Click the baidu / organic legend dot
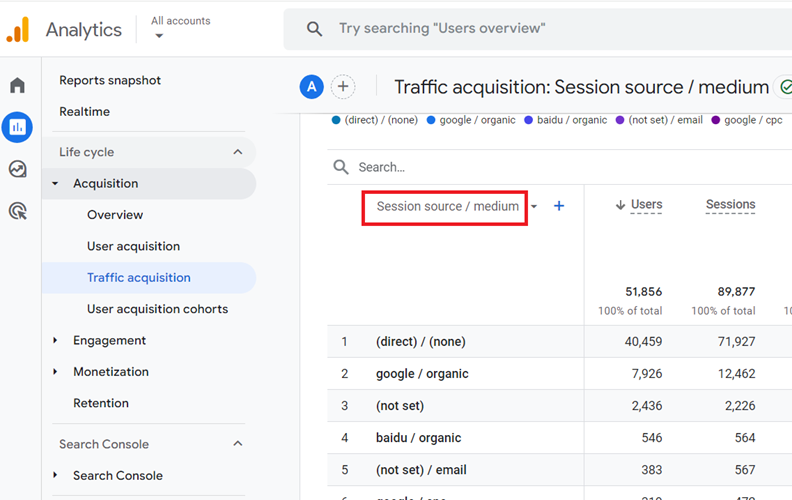The image size is (792, 500). point(528,120)
